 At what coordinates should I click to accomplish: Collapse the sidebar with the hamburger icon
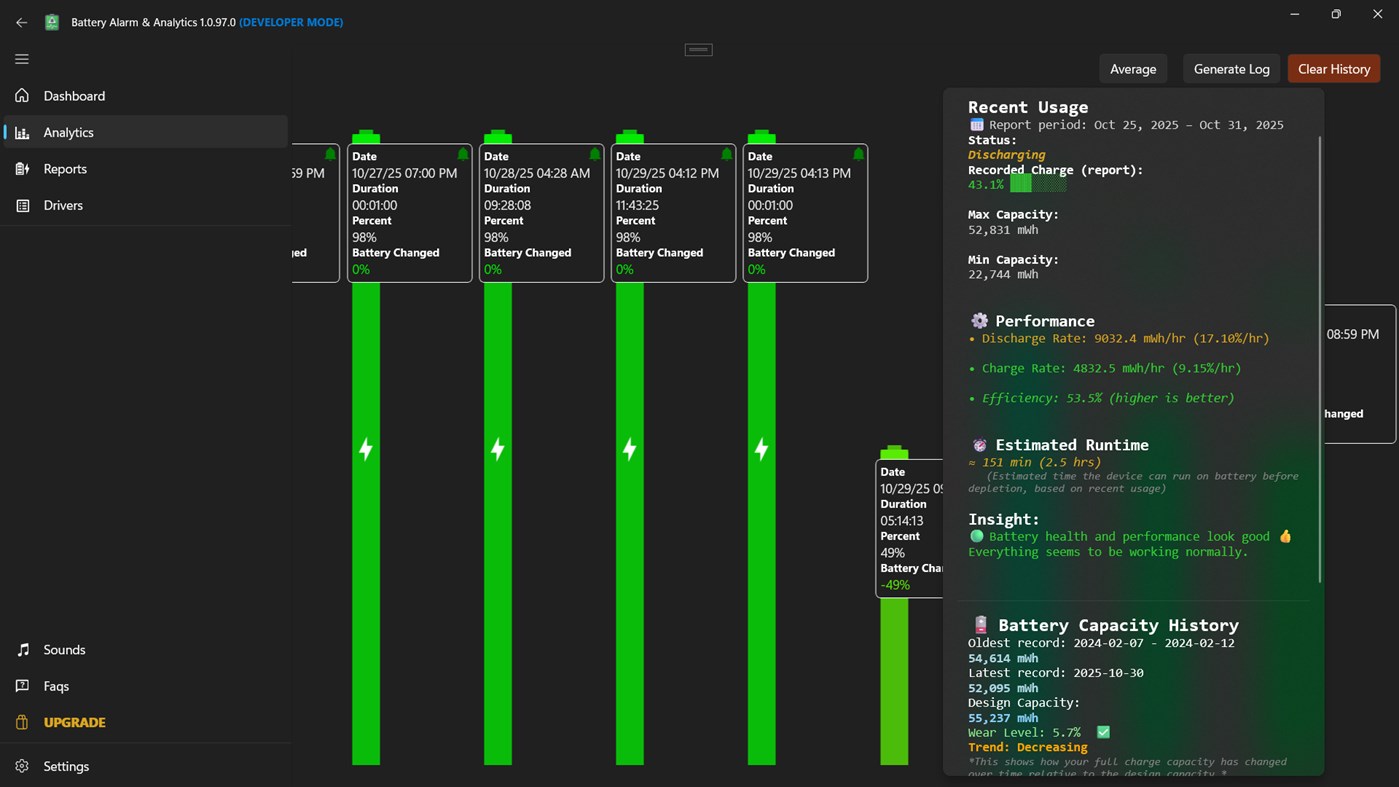coord(21,59)
